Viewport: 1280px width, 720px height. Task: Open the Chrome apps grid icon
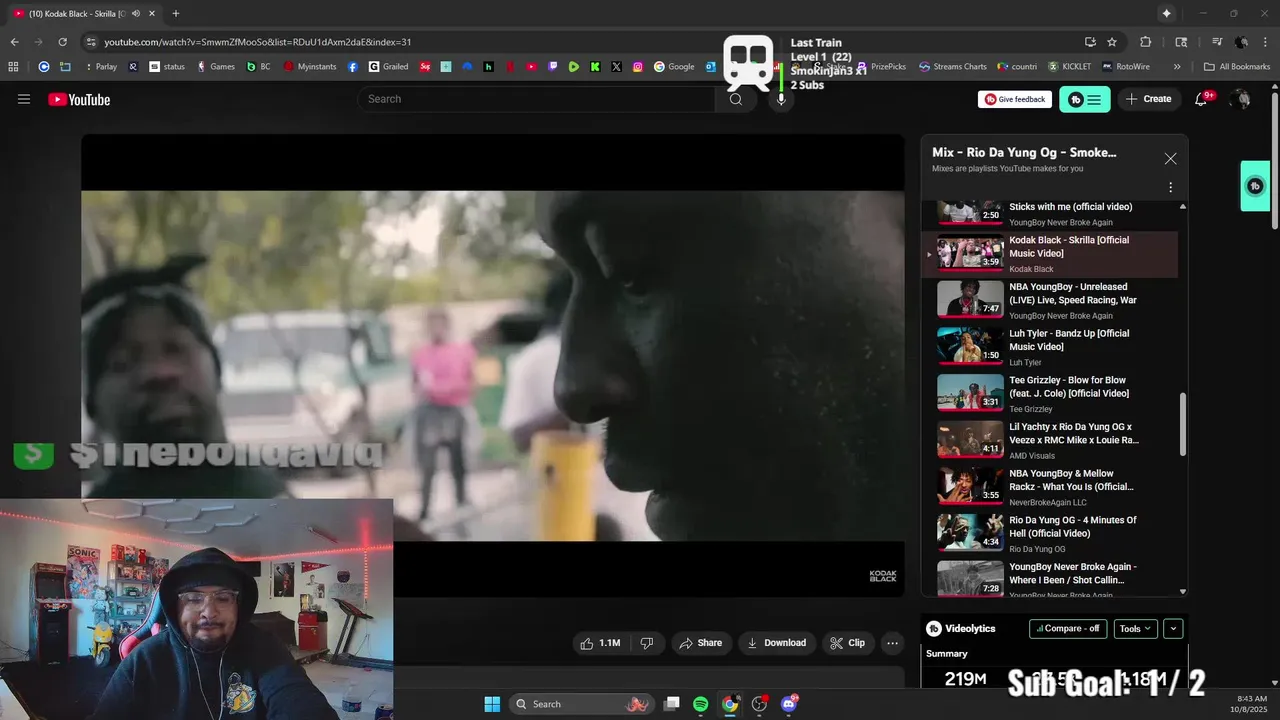coord(13,67)
